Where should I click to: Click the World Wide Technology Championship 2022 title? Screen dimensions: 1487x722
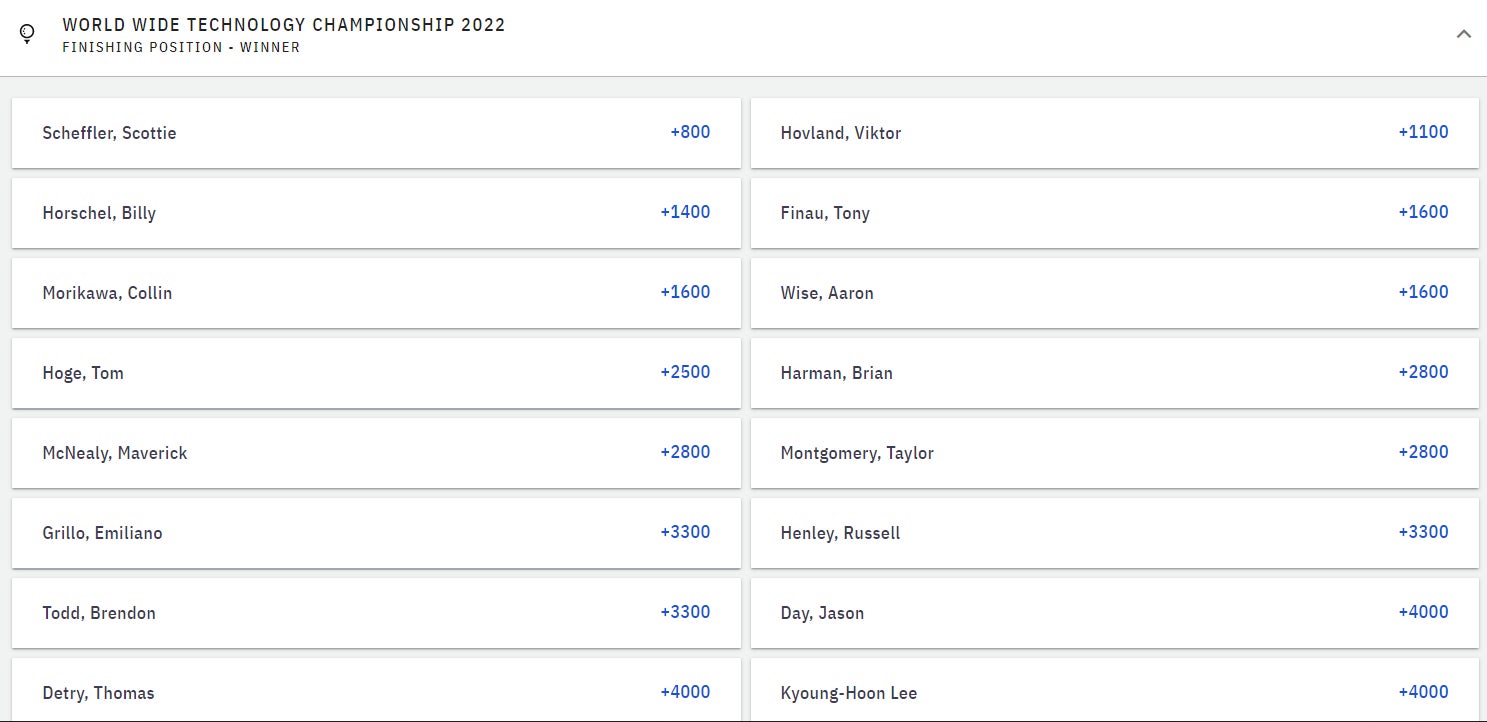[284, 25]
